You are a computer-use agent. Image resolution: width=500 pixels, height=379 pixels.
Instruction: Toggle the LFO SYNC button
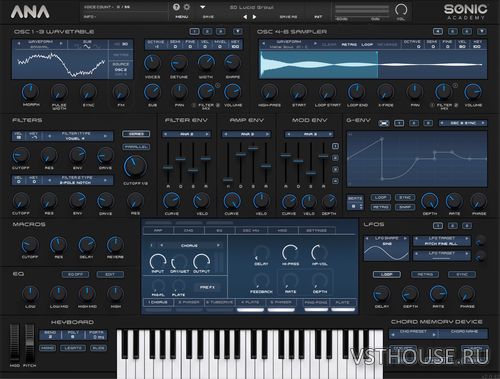pos(462,274)
